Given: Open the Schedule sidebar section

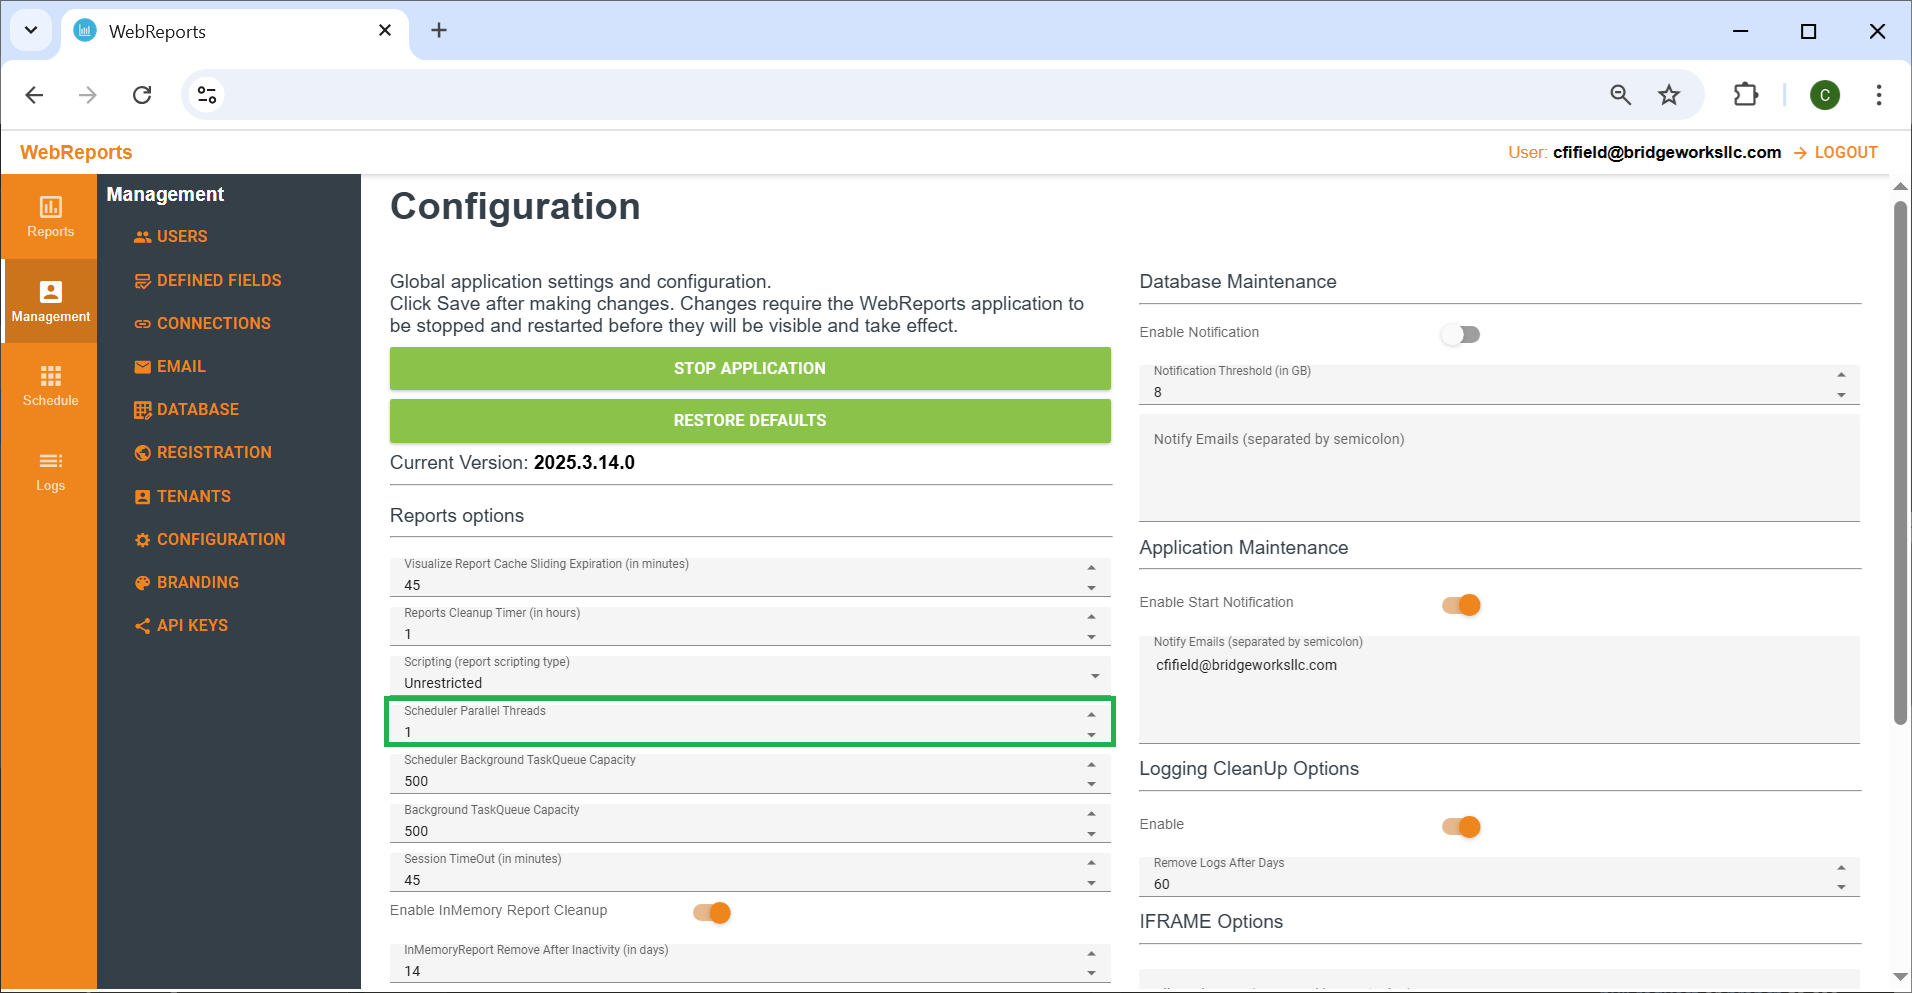Looking at the screenshot, I should (50, 385).
